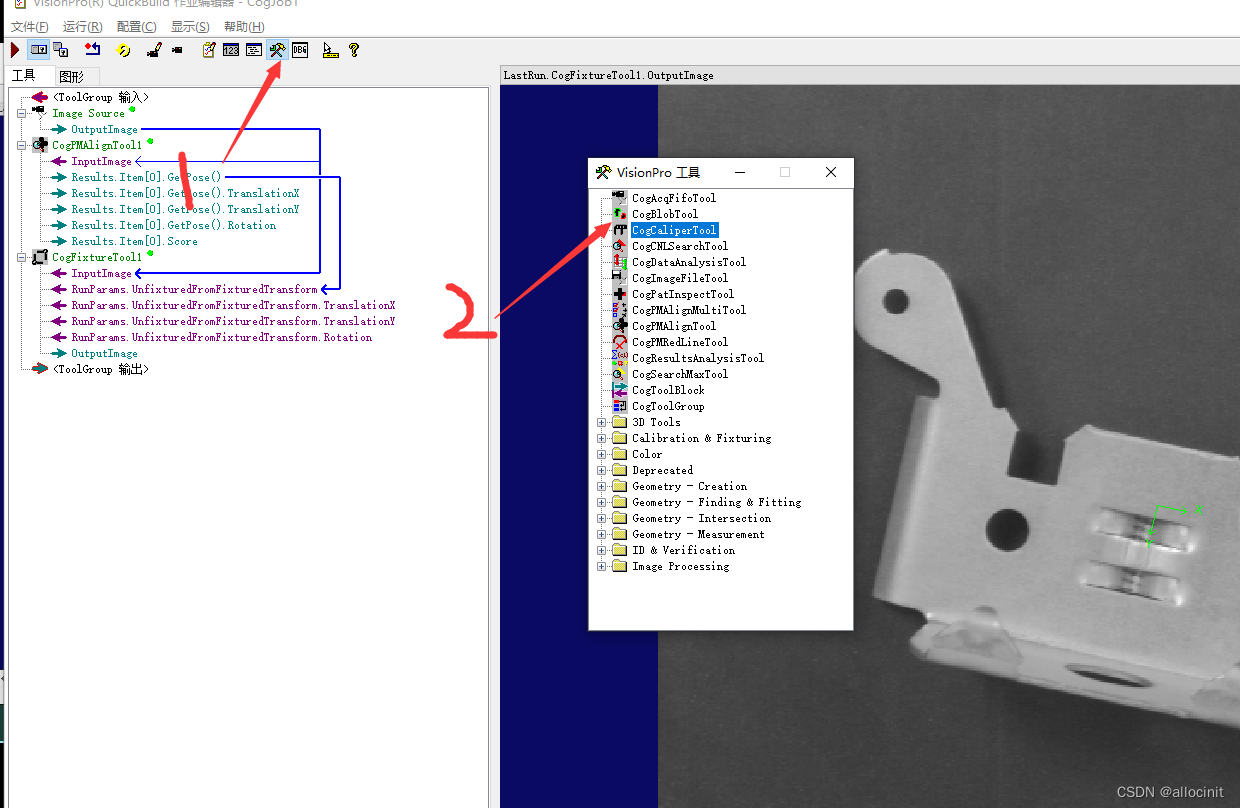Image resolution: width=1240 pixels, height=808 pixels.
Task: Click the CogPMAlignMultiTool icon
Action: (619, 310)
